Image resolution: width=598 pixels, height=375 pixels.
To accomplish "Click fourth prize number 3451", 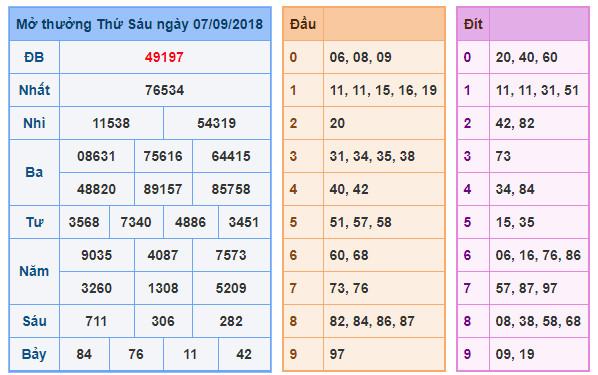I will (244, 222).
